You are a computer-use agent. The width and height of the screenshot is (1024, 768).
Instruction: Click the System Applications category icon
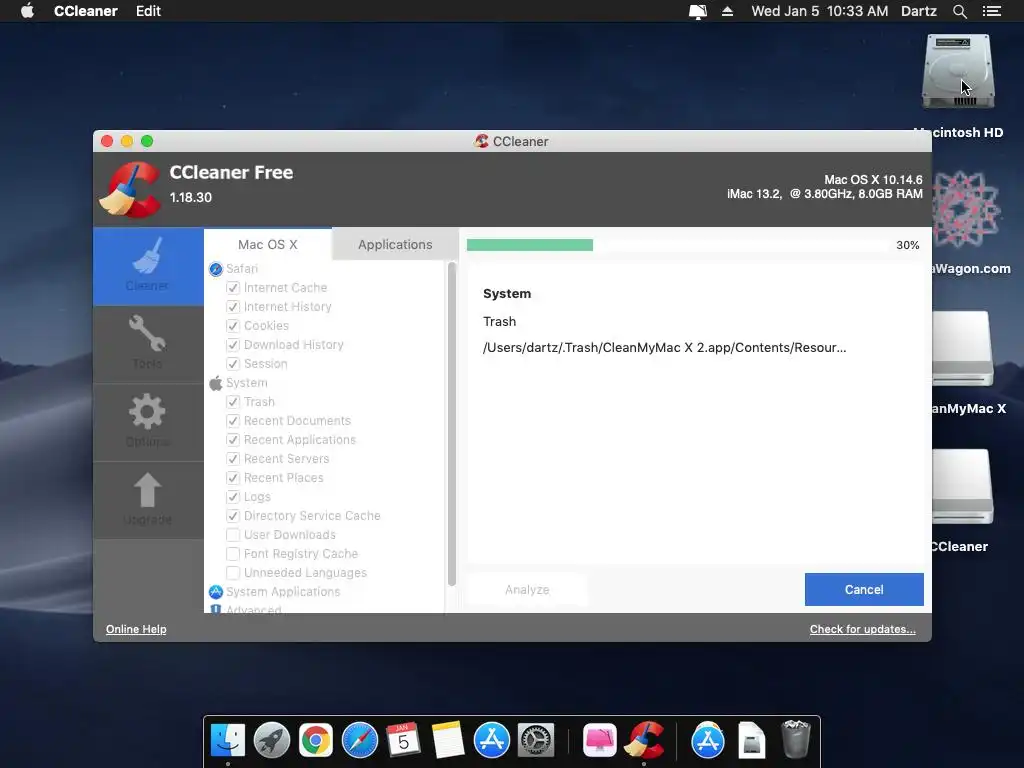point(216,592)
